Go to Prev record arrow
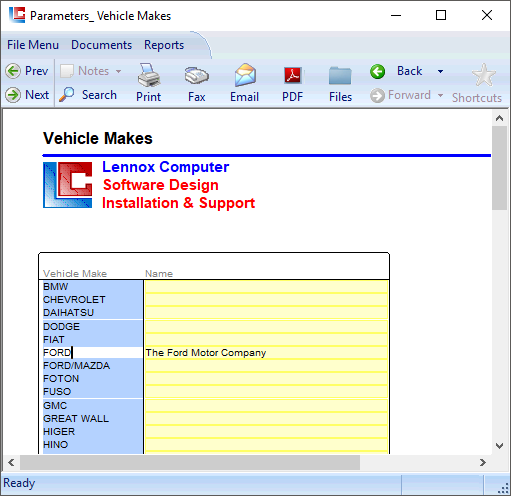Image resolution: width=511 pixels, height=496 pixels. coord(13,71)
